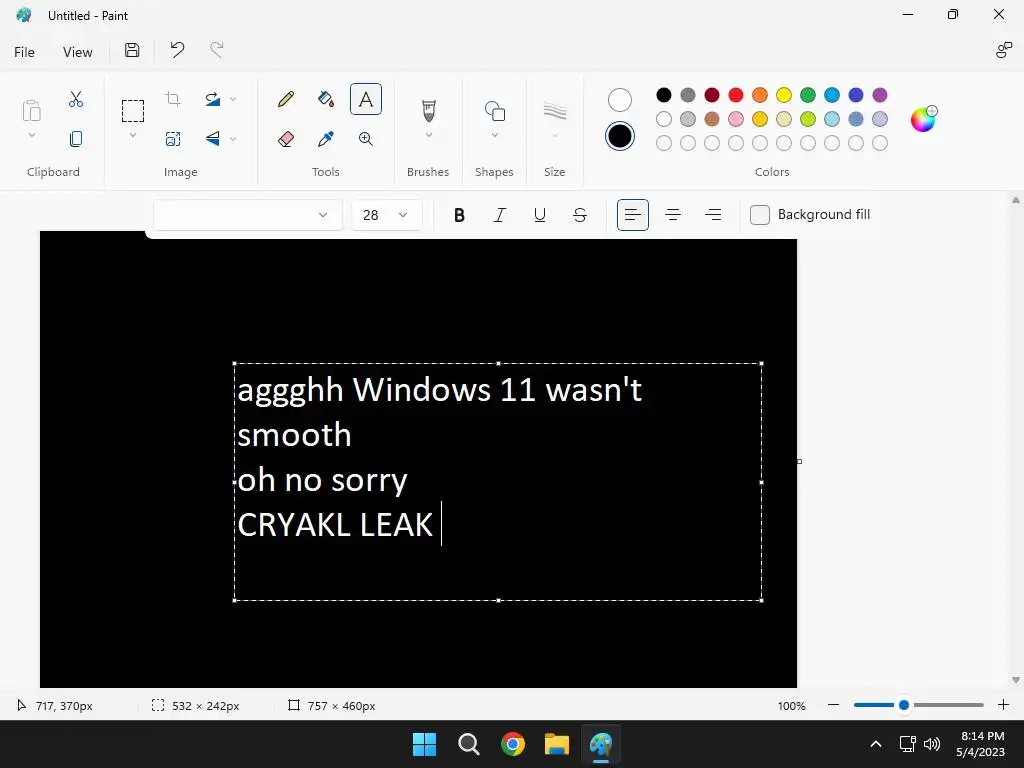Open the font family dropdown
The image size is (1024, 768).
[248, 215]
